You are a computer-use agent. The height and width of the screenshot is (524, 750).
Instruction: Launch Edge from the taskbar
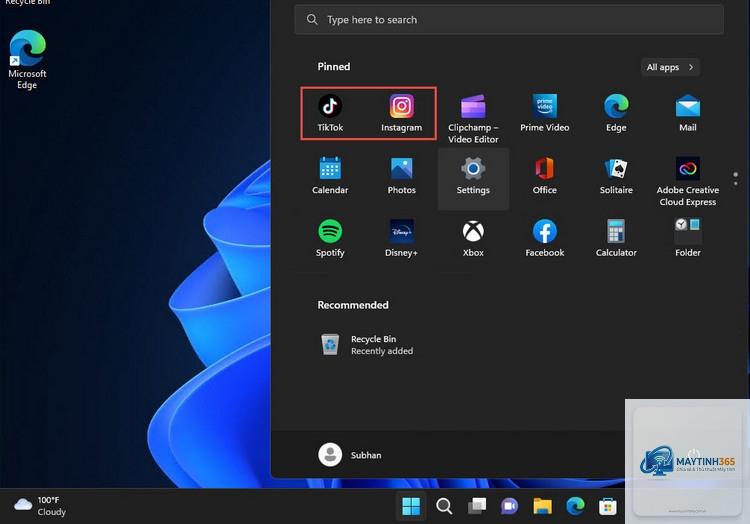coord(575,506)
